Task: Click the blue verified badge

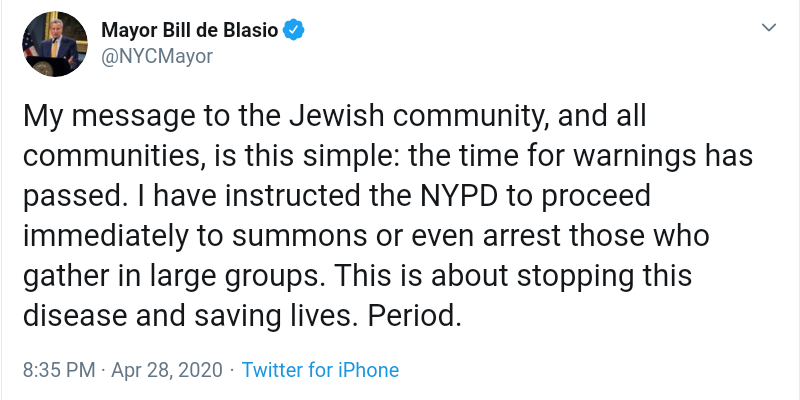Action: [294, 30]
